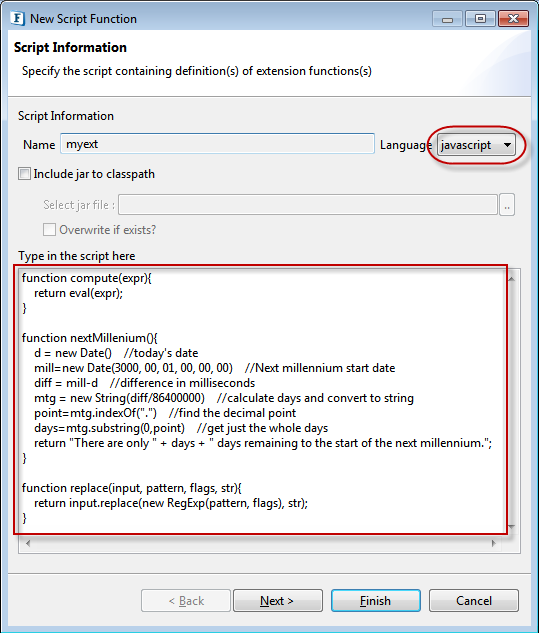Open the Language dropdown arrow
The width and height of the screenshot is (539, 633).
pos(508,145)
